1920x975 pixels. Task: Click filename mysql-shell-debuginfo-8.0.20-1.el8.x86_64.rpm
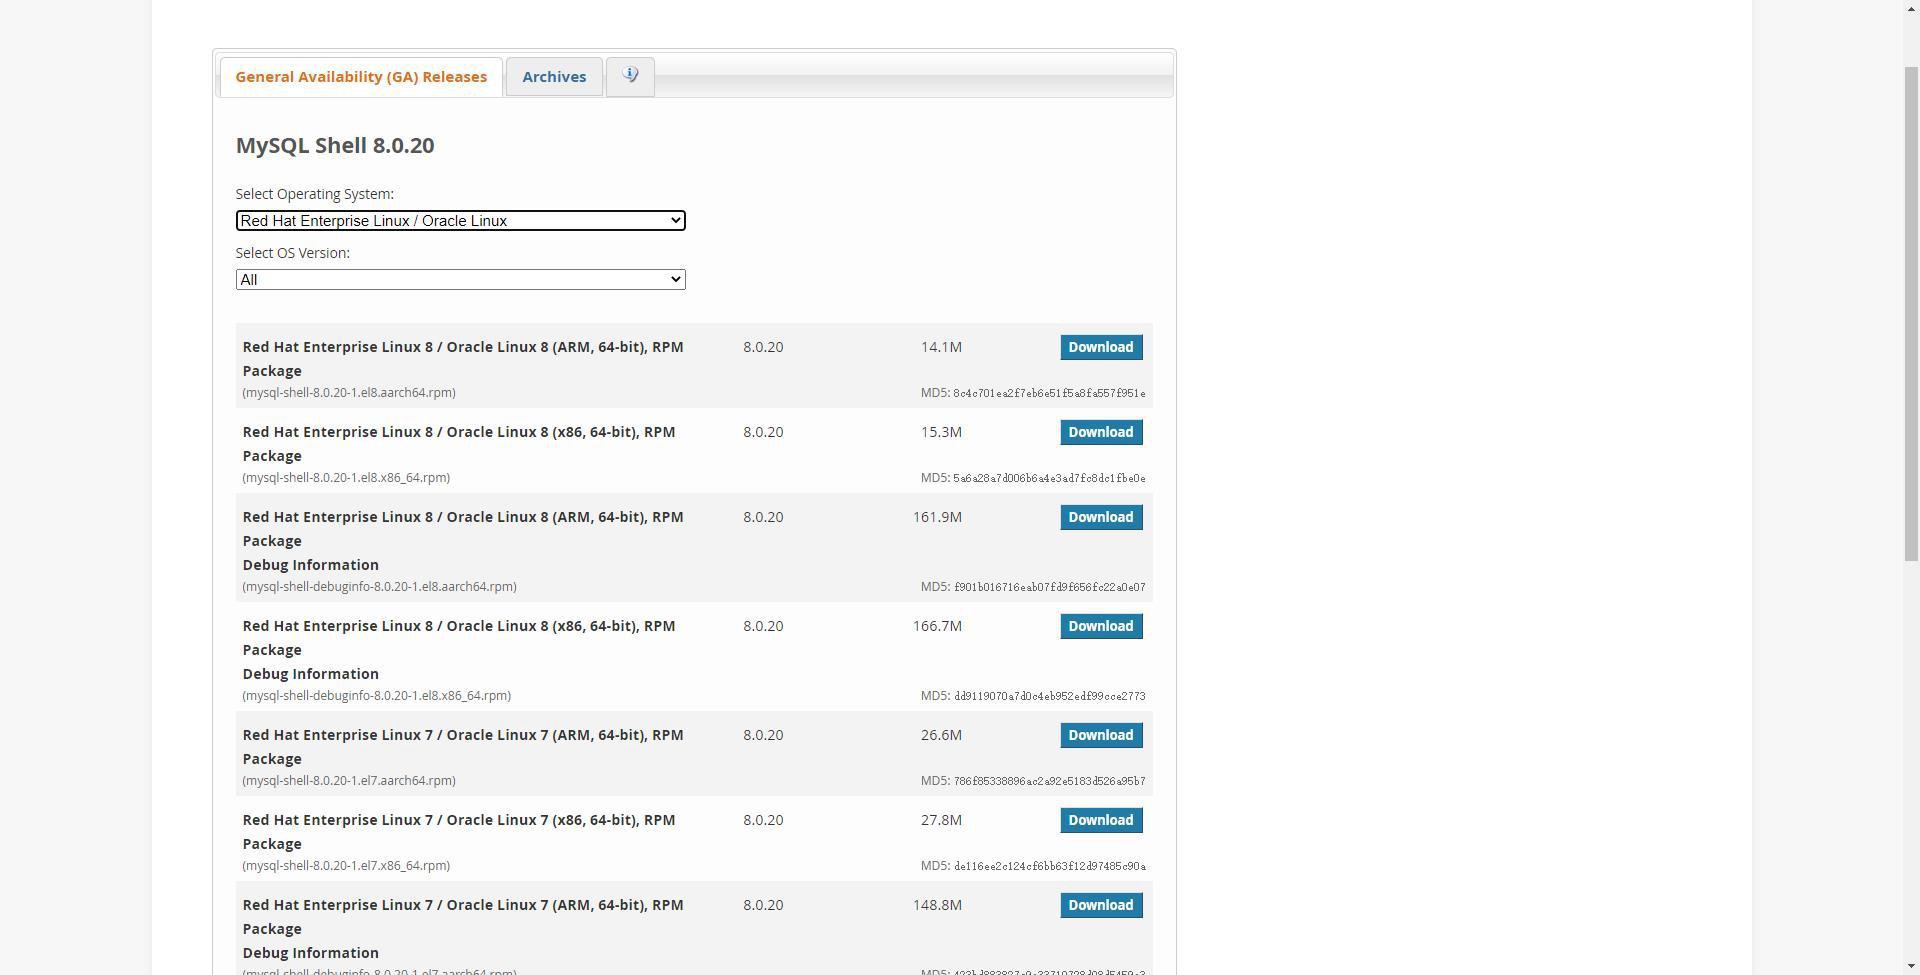[376, 696]
